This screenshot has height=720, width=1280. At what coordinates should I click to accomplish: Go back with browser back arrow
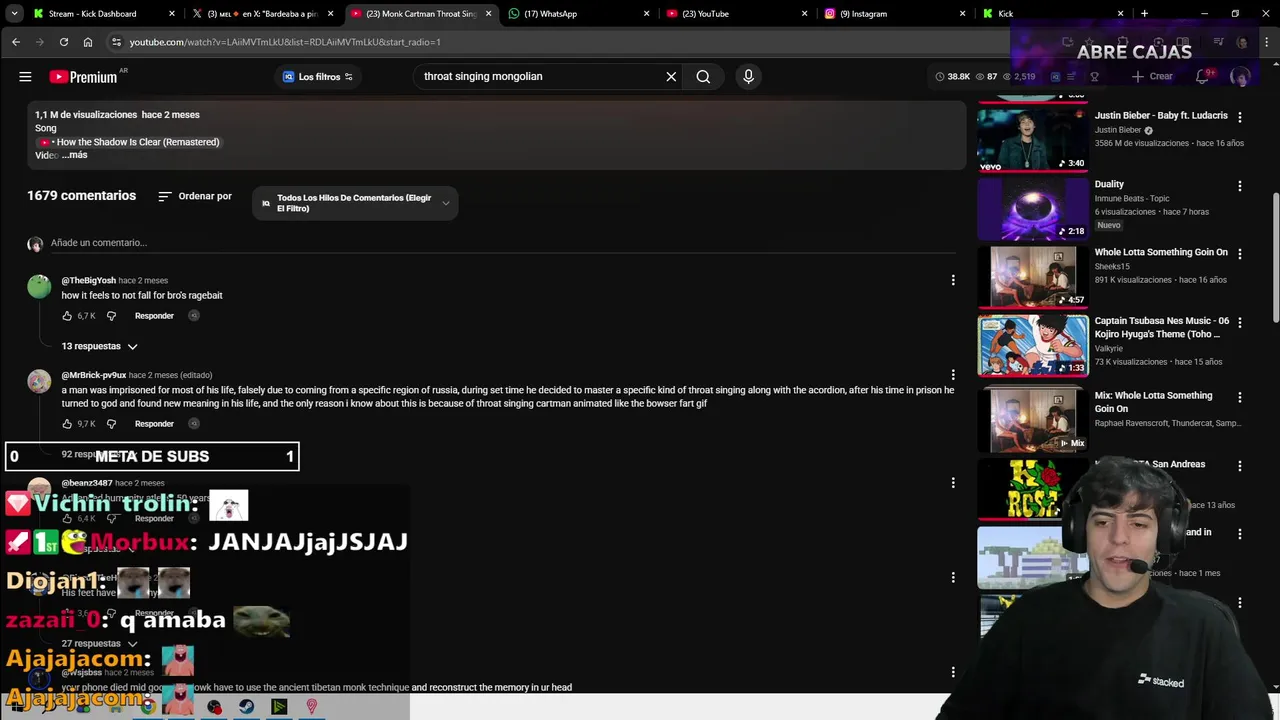pyautogui.click(x=16, y=42)
